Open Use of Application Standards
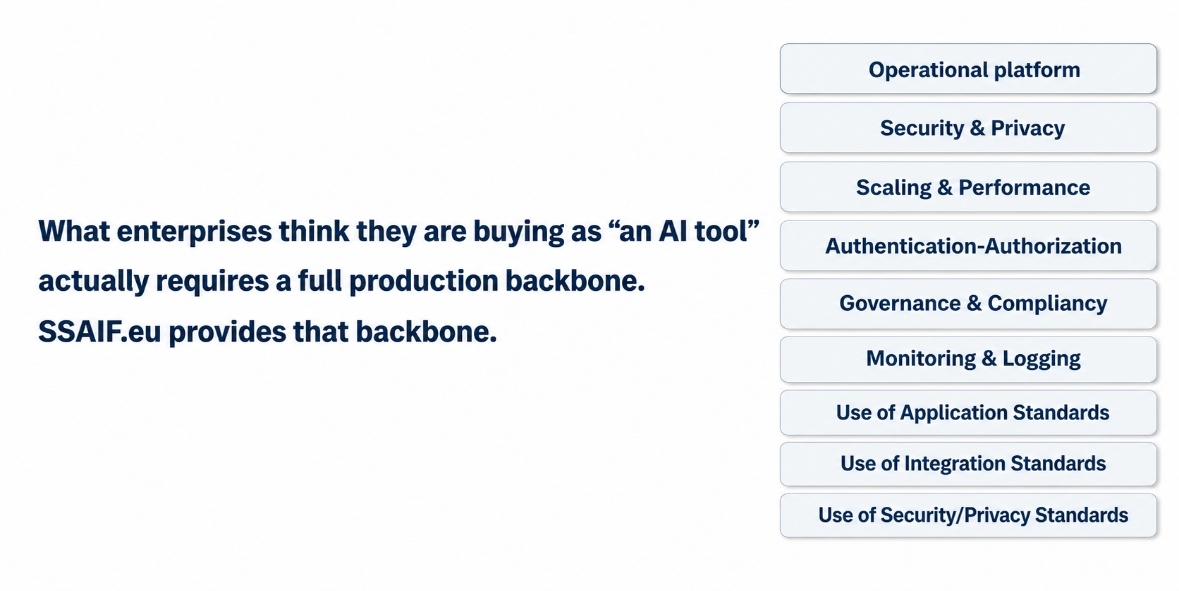The image size is (1179, 591). [968, 413]
